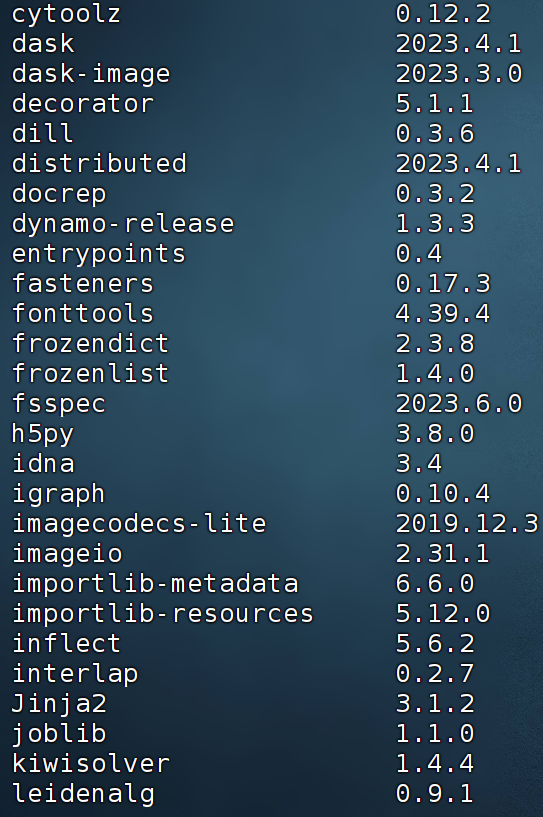This screenshot has height=817, width=543.
Task: Click the igraph package name
Action: [58, 494]
